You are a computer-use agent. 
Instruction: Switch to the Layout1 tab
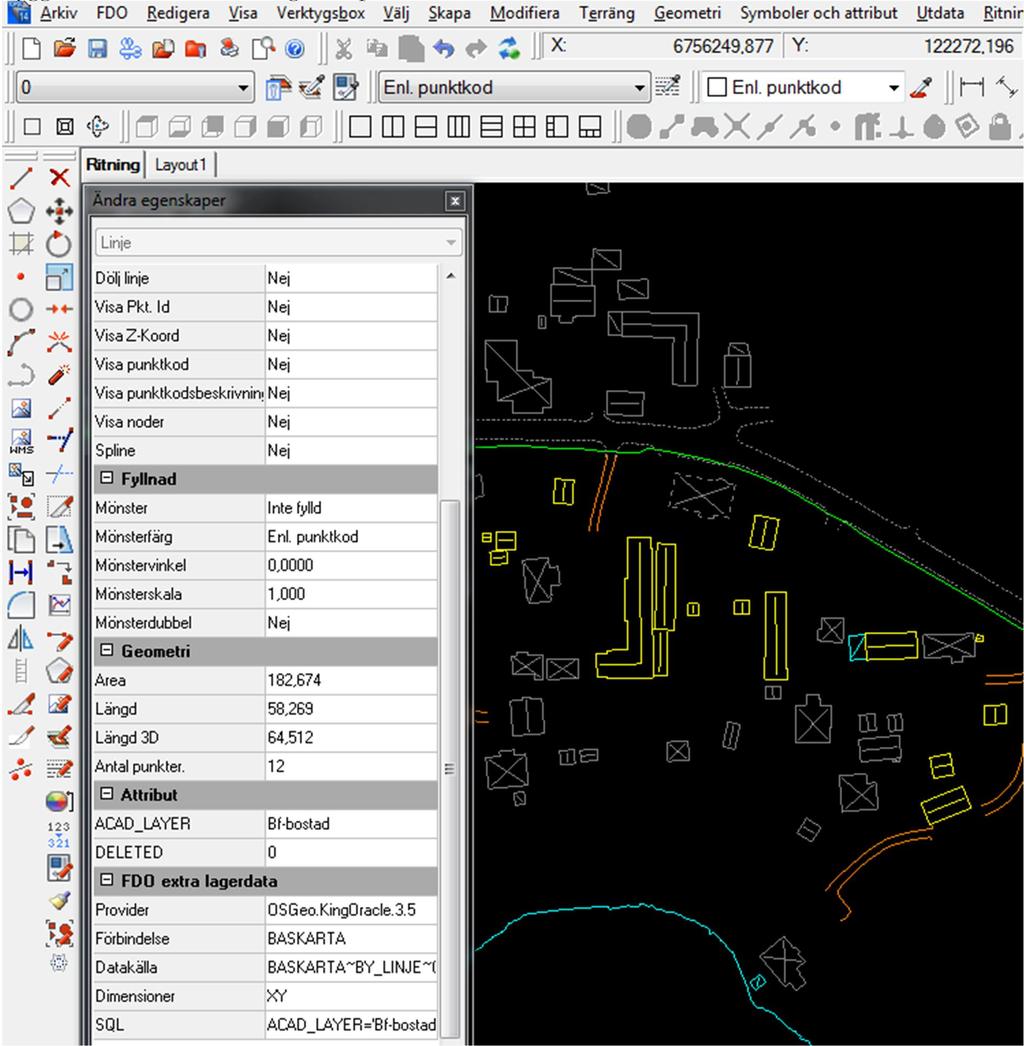point(181,165)
